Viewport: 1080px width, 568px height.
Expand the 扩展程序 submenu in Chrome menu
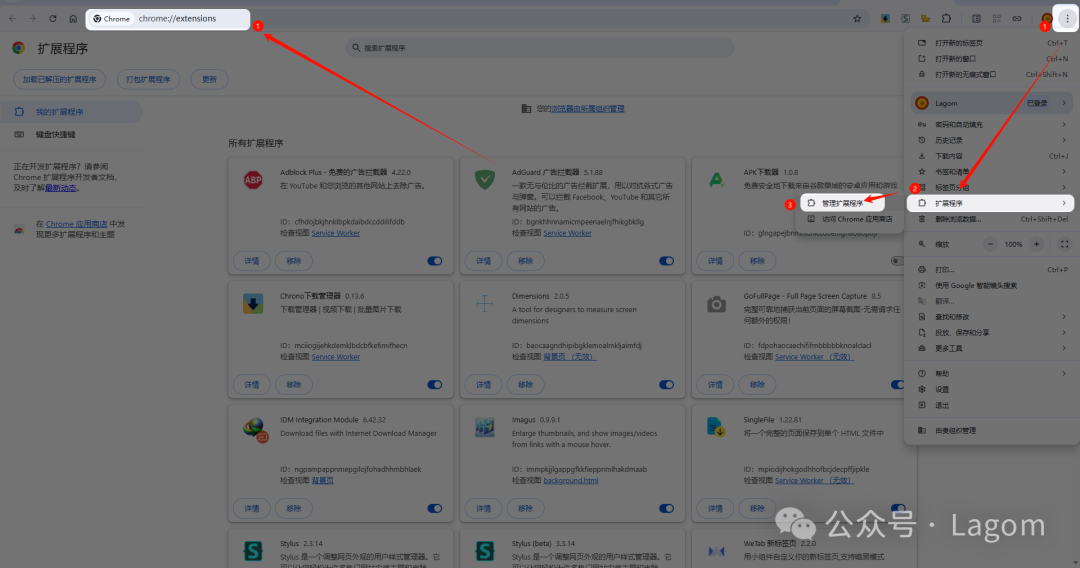click(990, 203)
